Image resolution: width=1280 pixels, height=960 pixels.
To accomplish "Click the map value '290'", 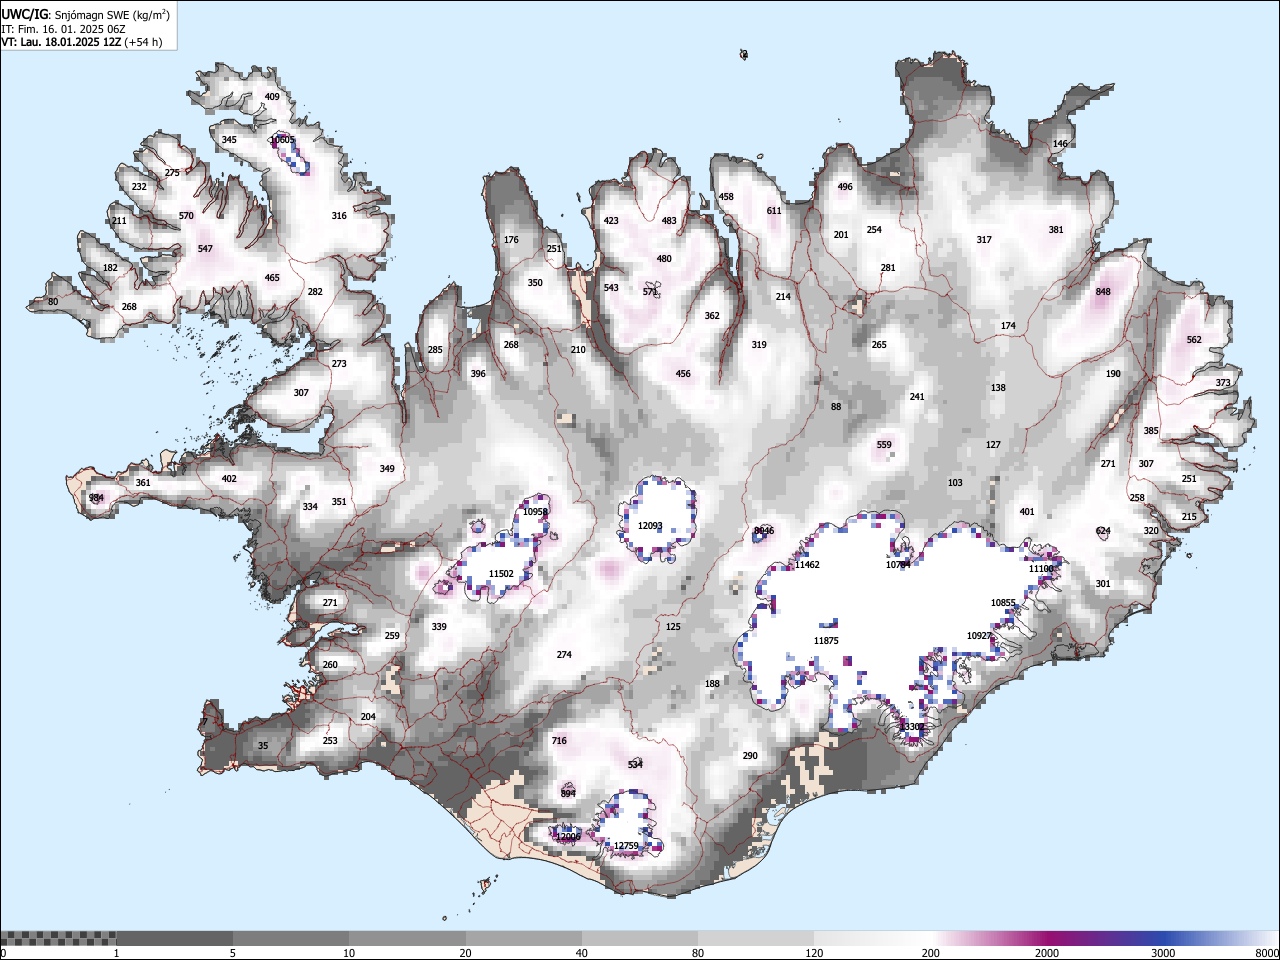I will pos(750,756).
